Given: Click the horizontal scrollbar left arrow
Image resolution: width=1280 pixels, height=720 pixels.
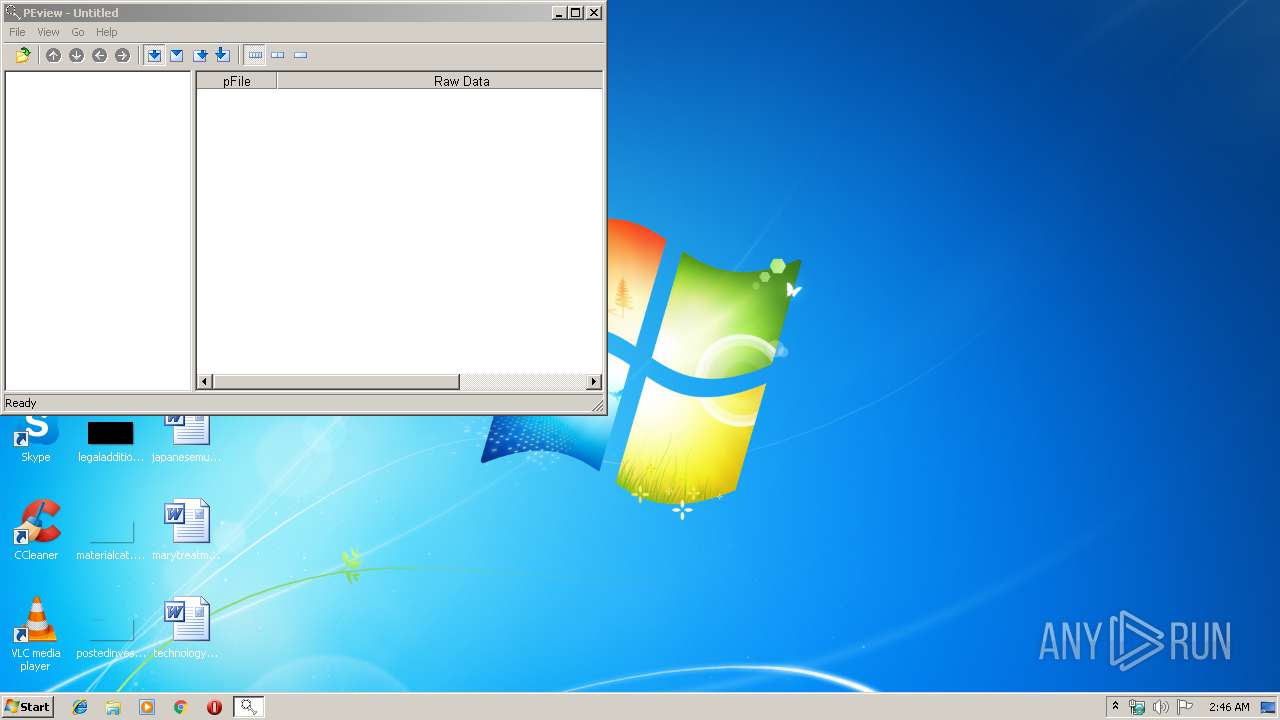Looking at the screenshot, I should (x=205, y=382).
